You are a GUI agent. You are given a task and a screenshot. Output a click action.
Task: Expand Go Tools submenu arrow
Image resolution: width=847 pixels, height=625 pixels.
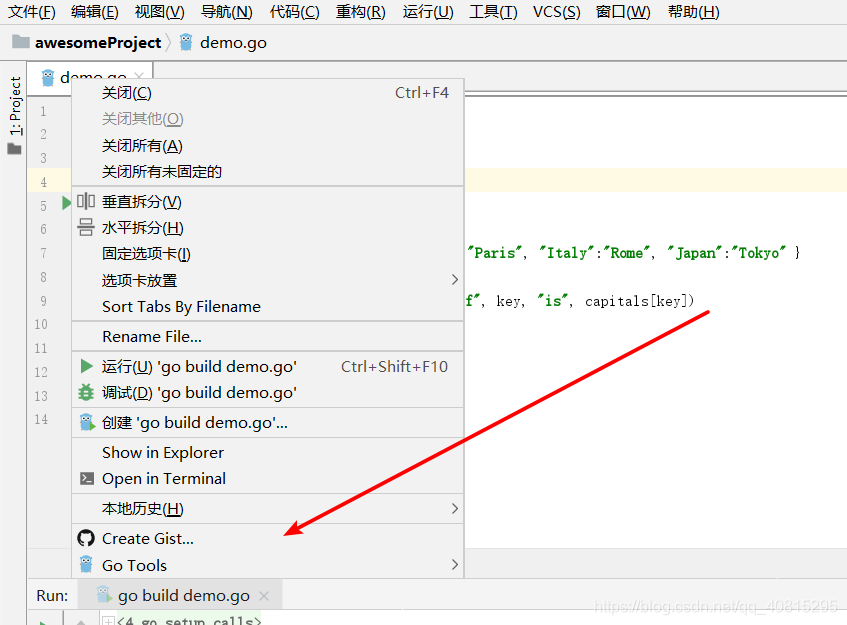coord(454,565)
